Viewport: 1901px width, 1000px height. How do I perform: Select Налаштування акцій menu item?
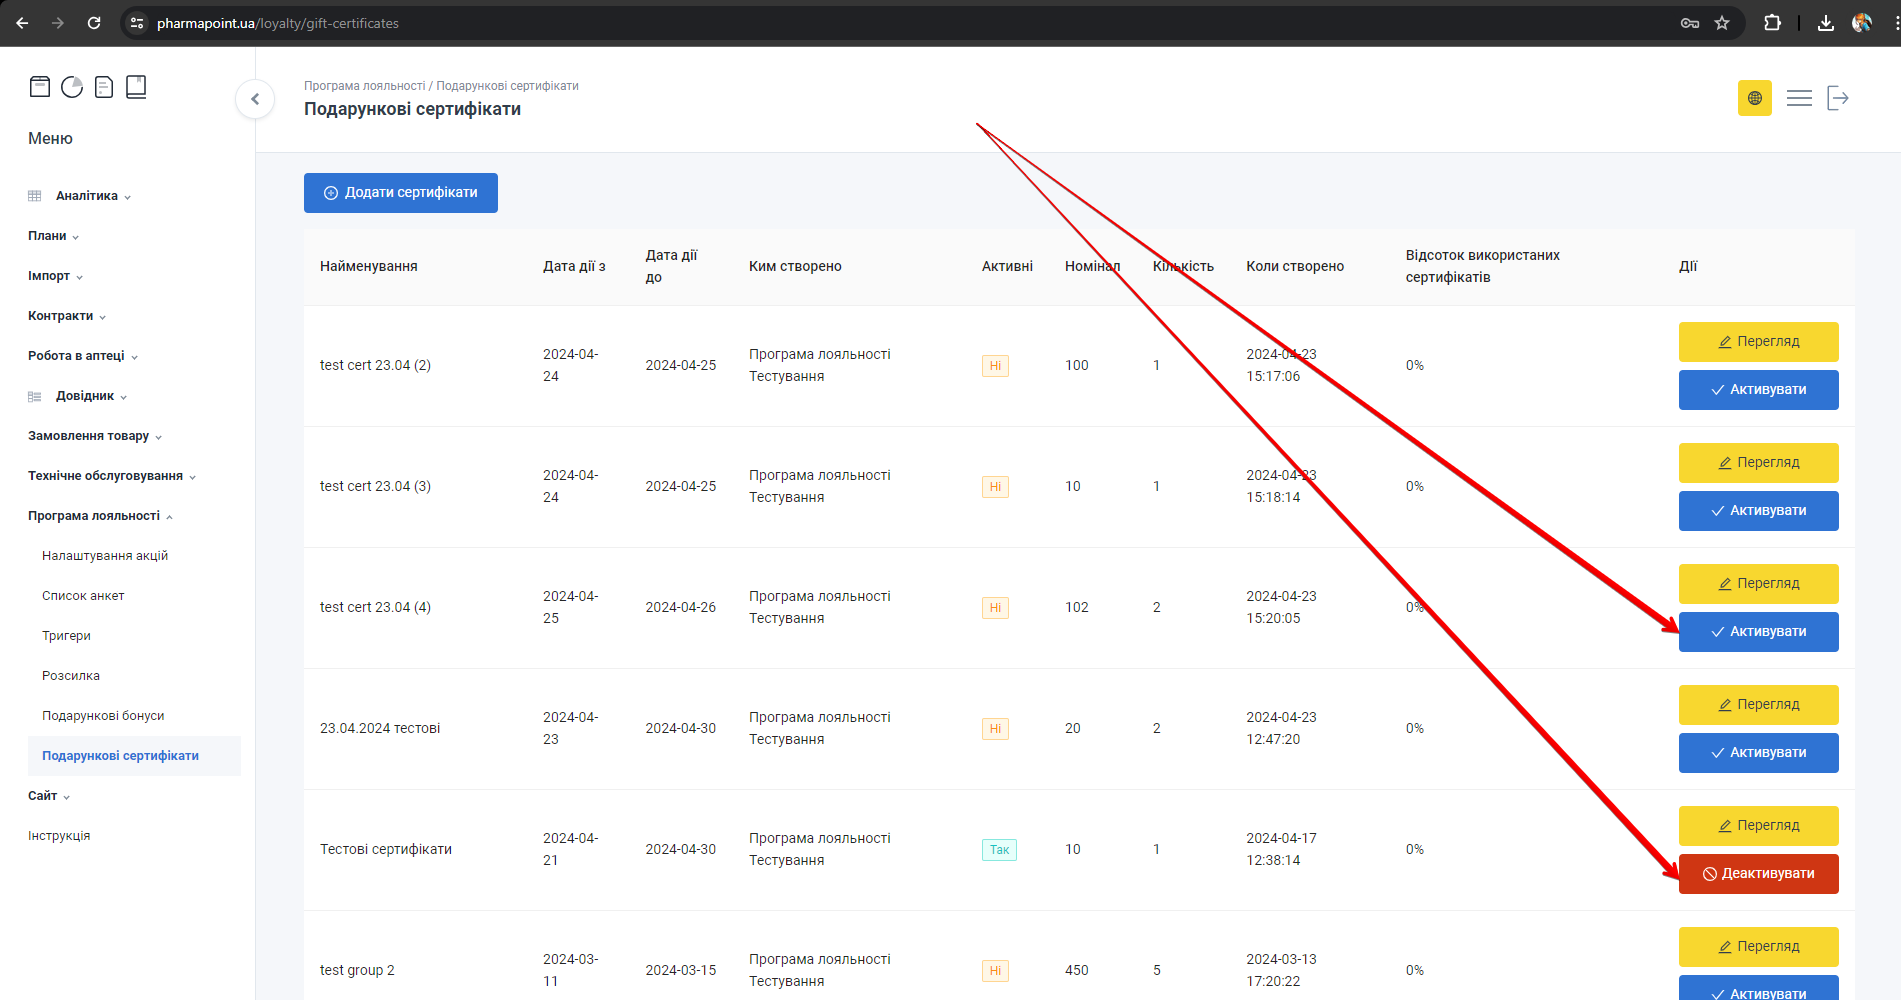tap(105, 556)
